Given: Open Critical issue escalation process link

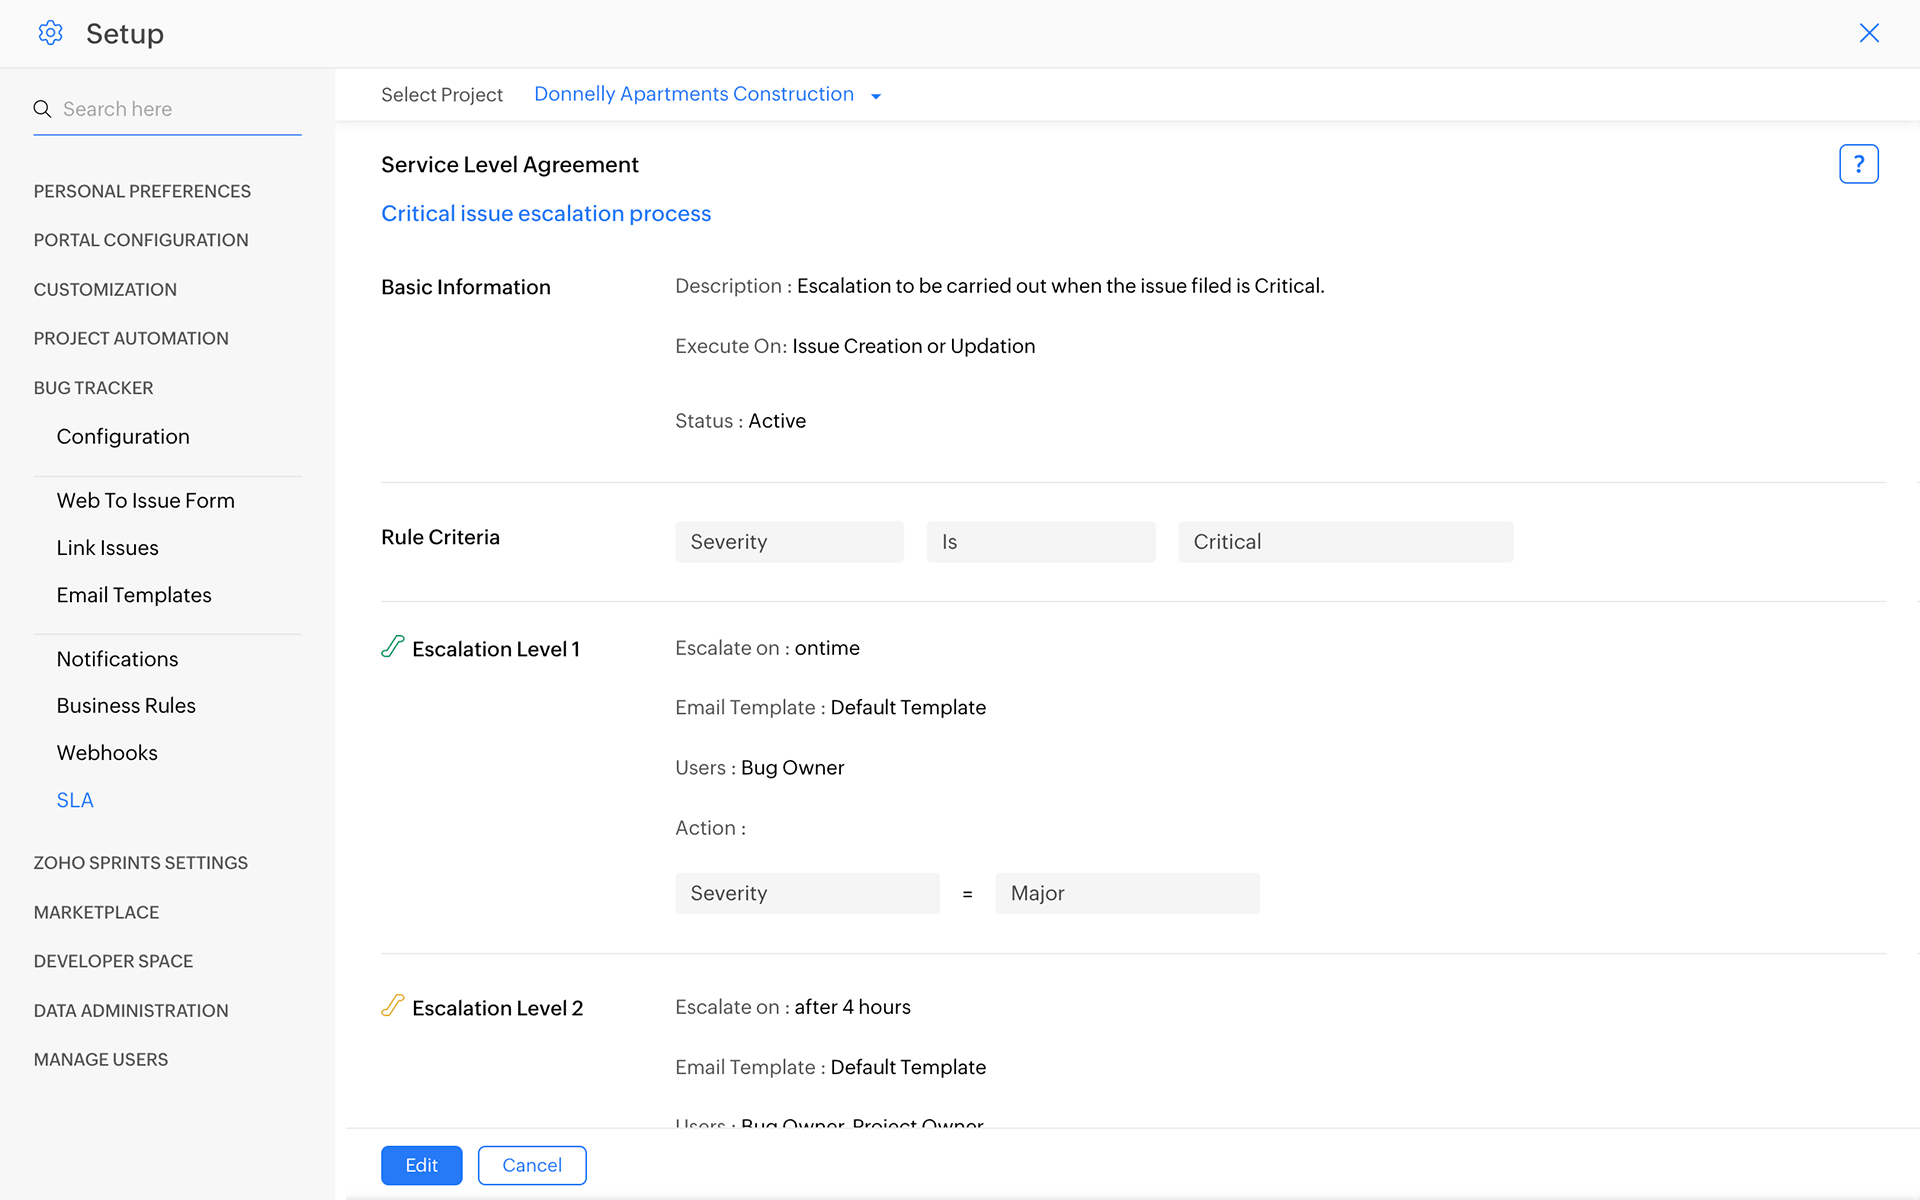Looking at the screenshot, I should click(x=546, y=214).
